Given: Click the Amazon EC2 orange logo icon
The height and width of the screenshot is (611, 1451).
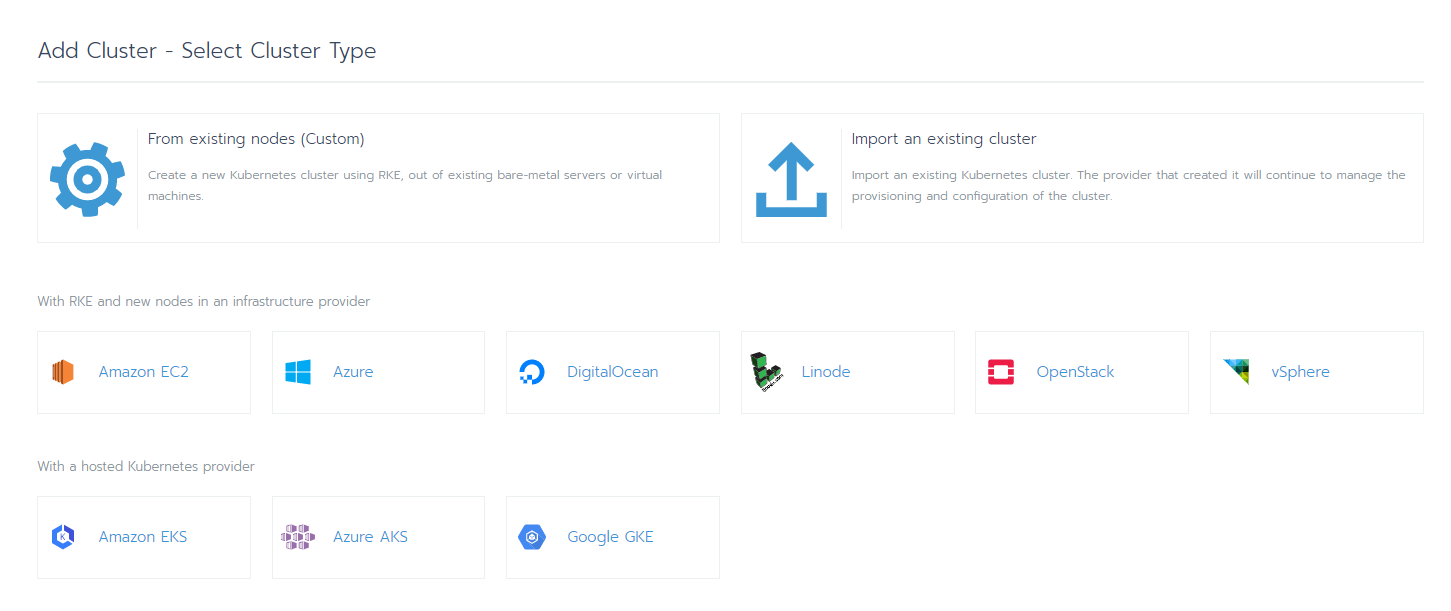Looking at the screenshot, I should coord(63,372).
